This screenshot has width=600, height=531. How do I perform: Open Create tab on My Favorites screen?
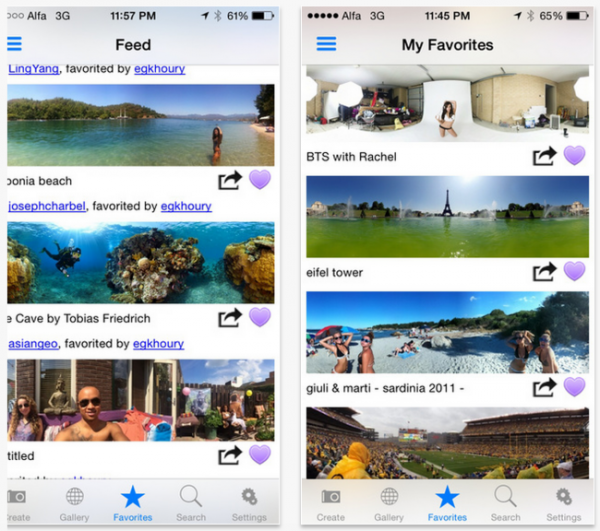[x=331, y=503]
